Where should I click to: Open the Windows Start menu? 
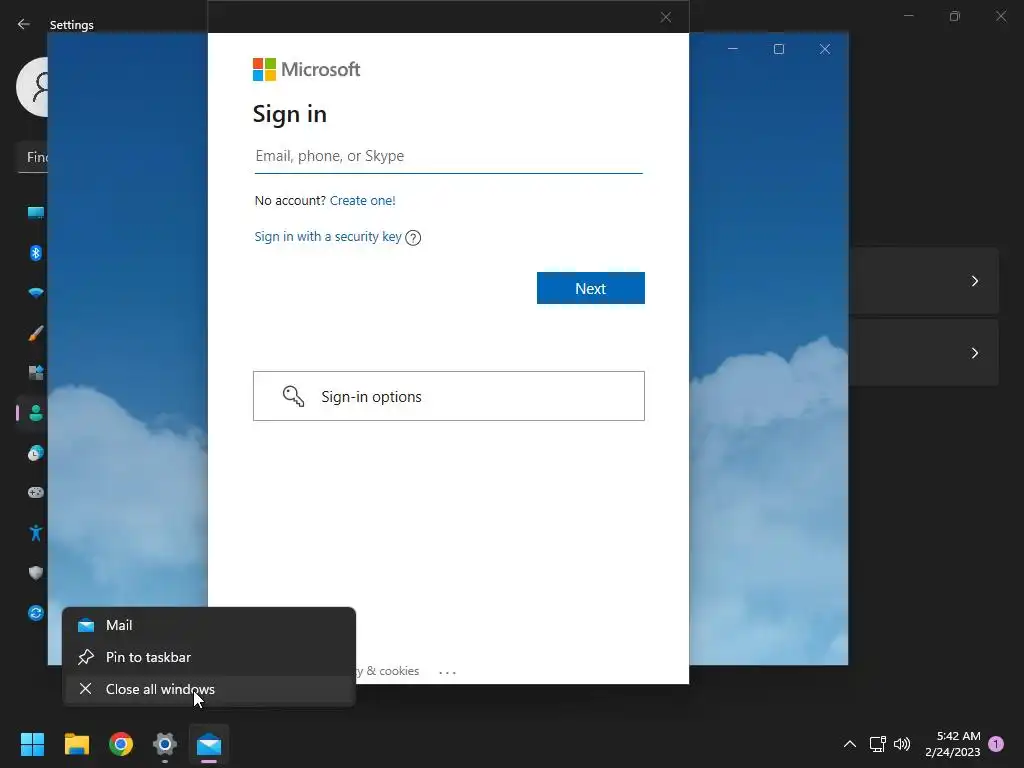(x=32, y=744)
